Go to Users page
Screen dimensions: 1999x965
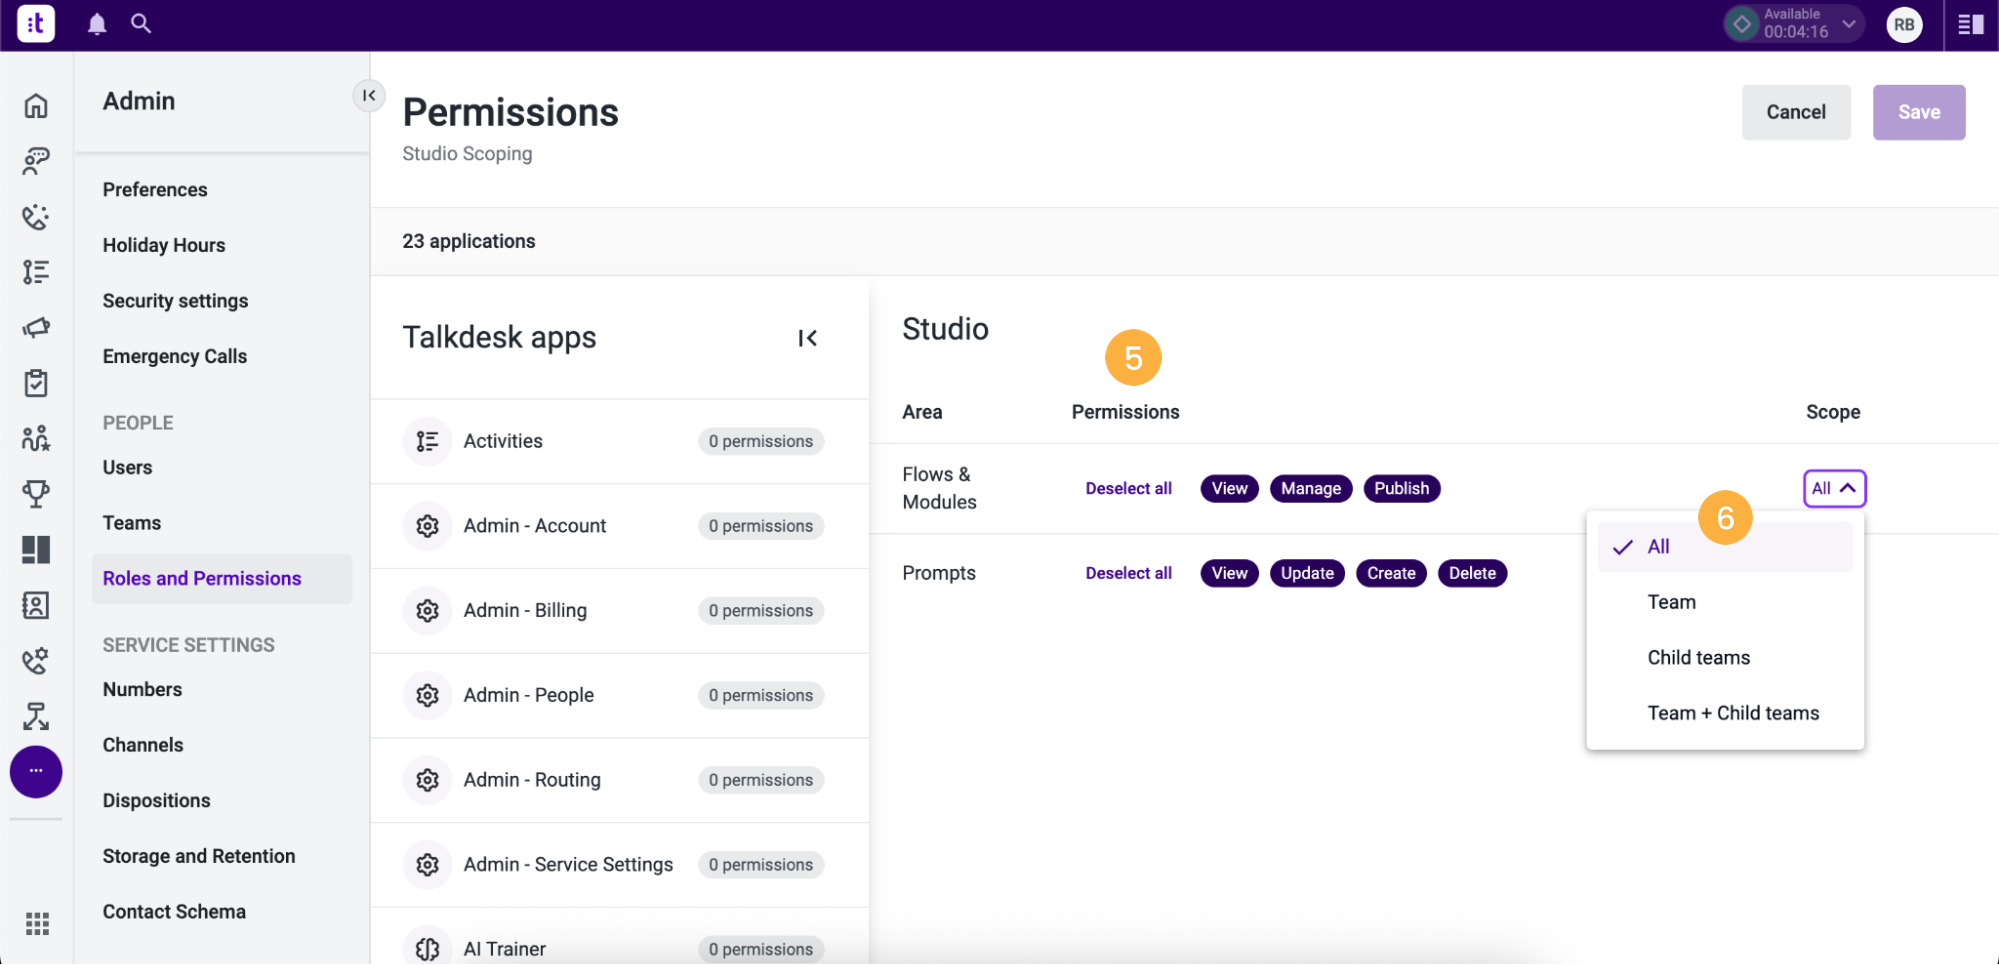pos(127,467)
